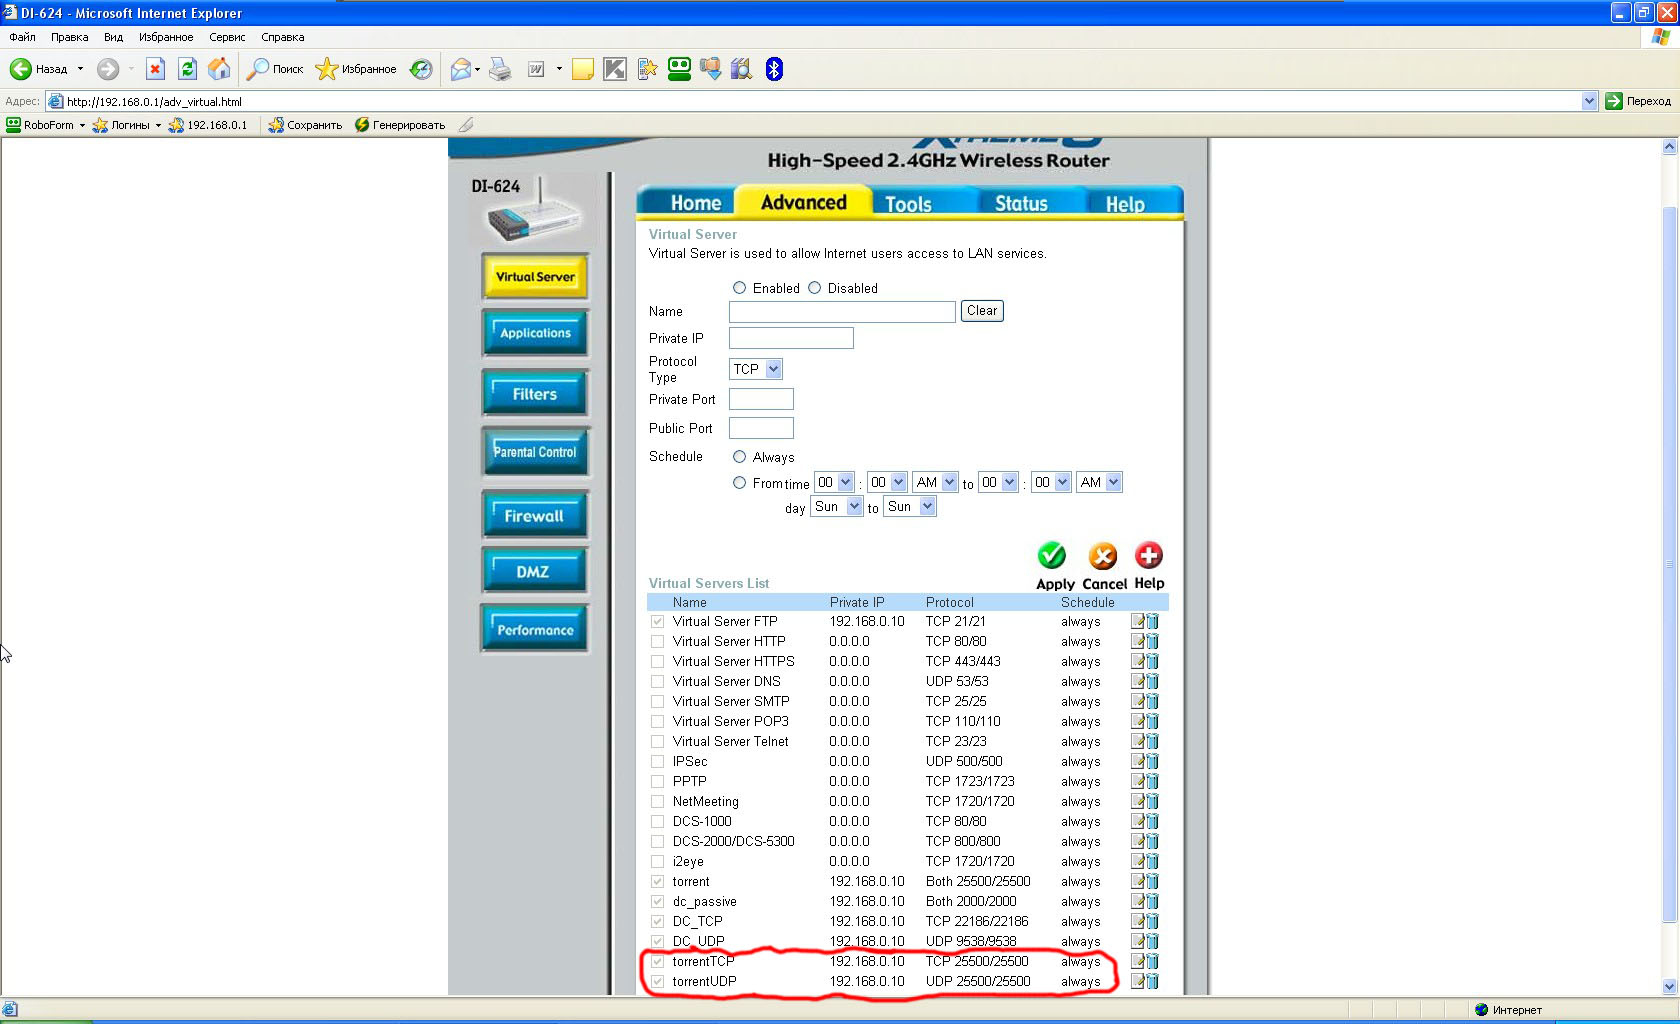Image resolution: width=1680 pixels, height=1024 pixels.
Task: Refresh the page with toolbar icon
Action: pyautogui.click(x=187, y=69)
